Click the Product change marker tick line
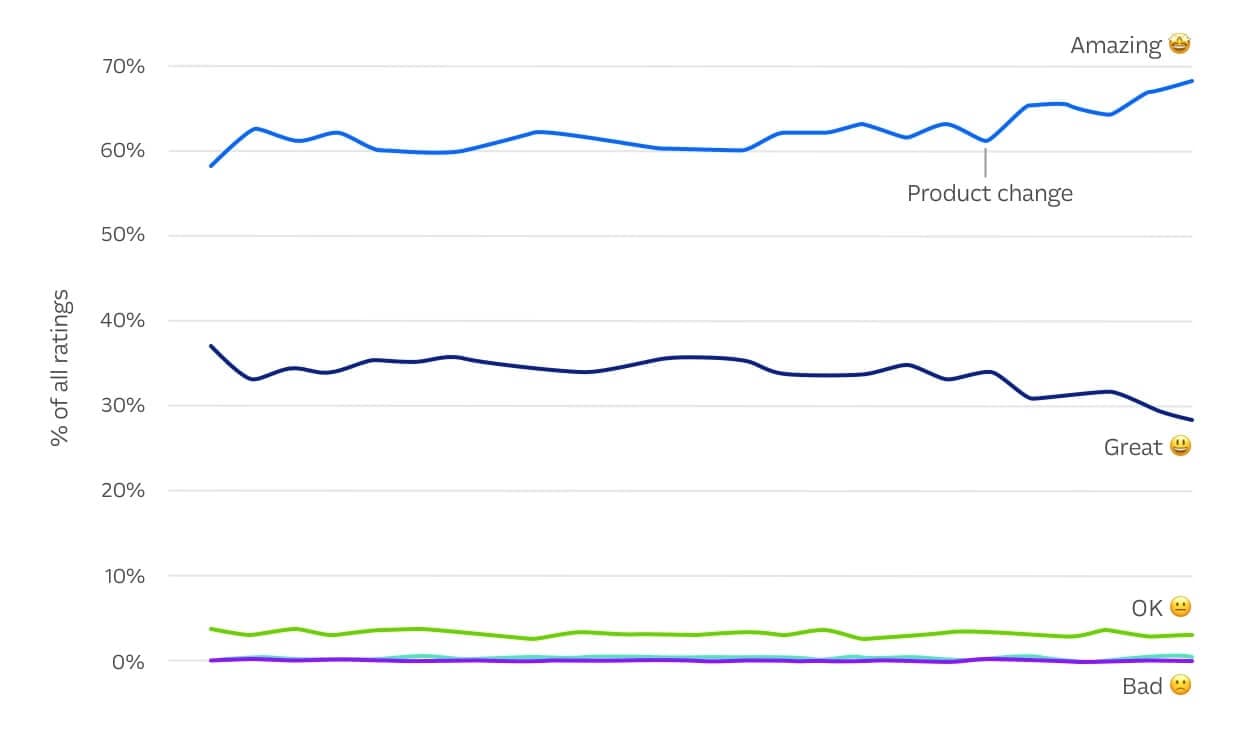 pyautogui.click(x=985, y=160)
